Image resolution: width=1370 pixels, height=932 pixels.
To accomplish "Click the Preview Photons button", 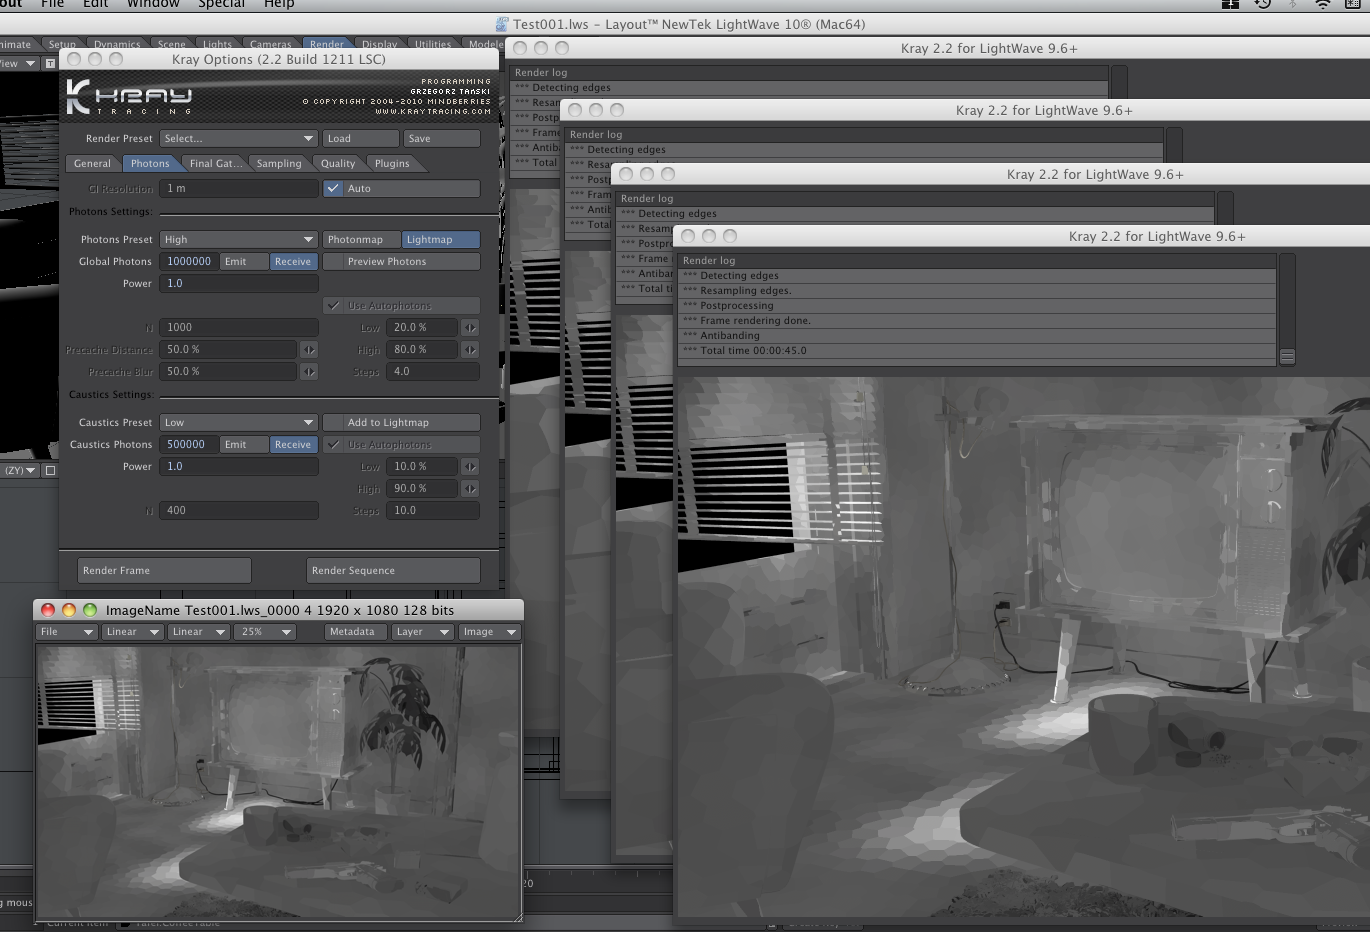I will (401, 262).
